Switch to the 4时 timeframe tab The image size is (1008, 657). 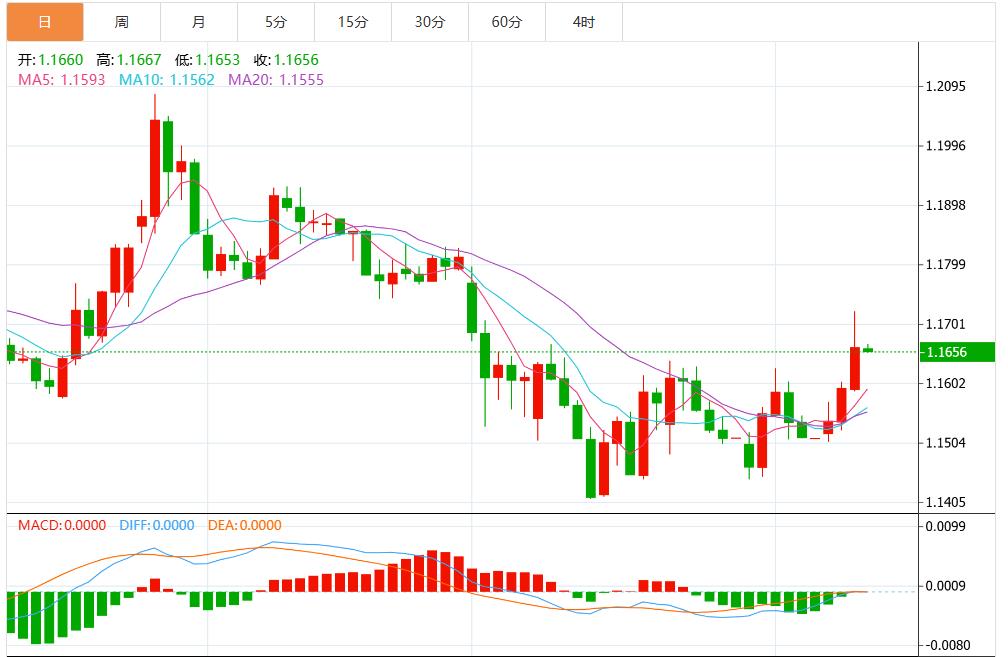click(584, 21)
